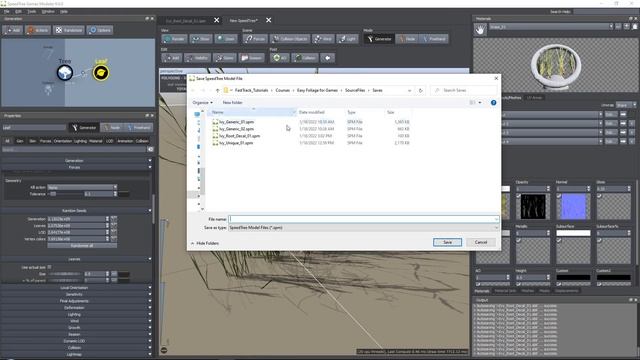Click the Collision Objects scene button
The width and height of the screenshot is (640, 360).
pos(290,39)
